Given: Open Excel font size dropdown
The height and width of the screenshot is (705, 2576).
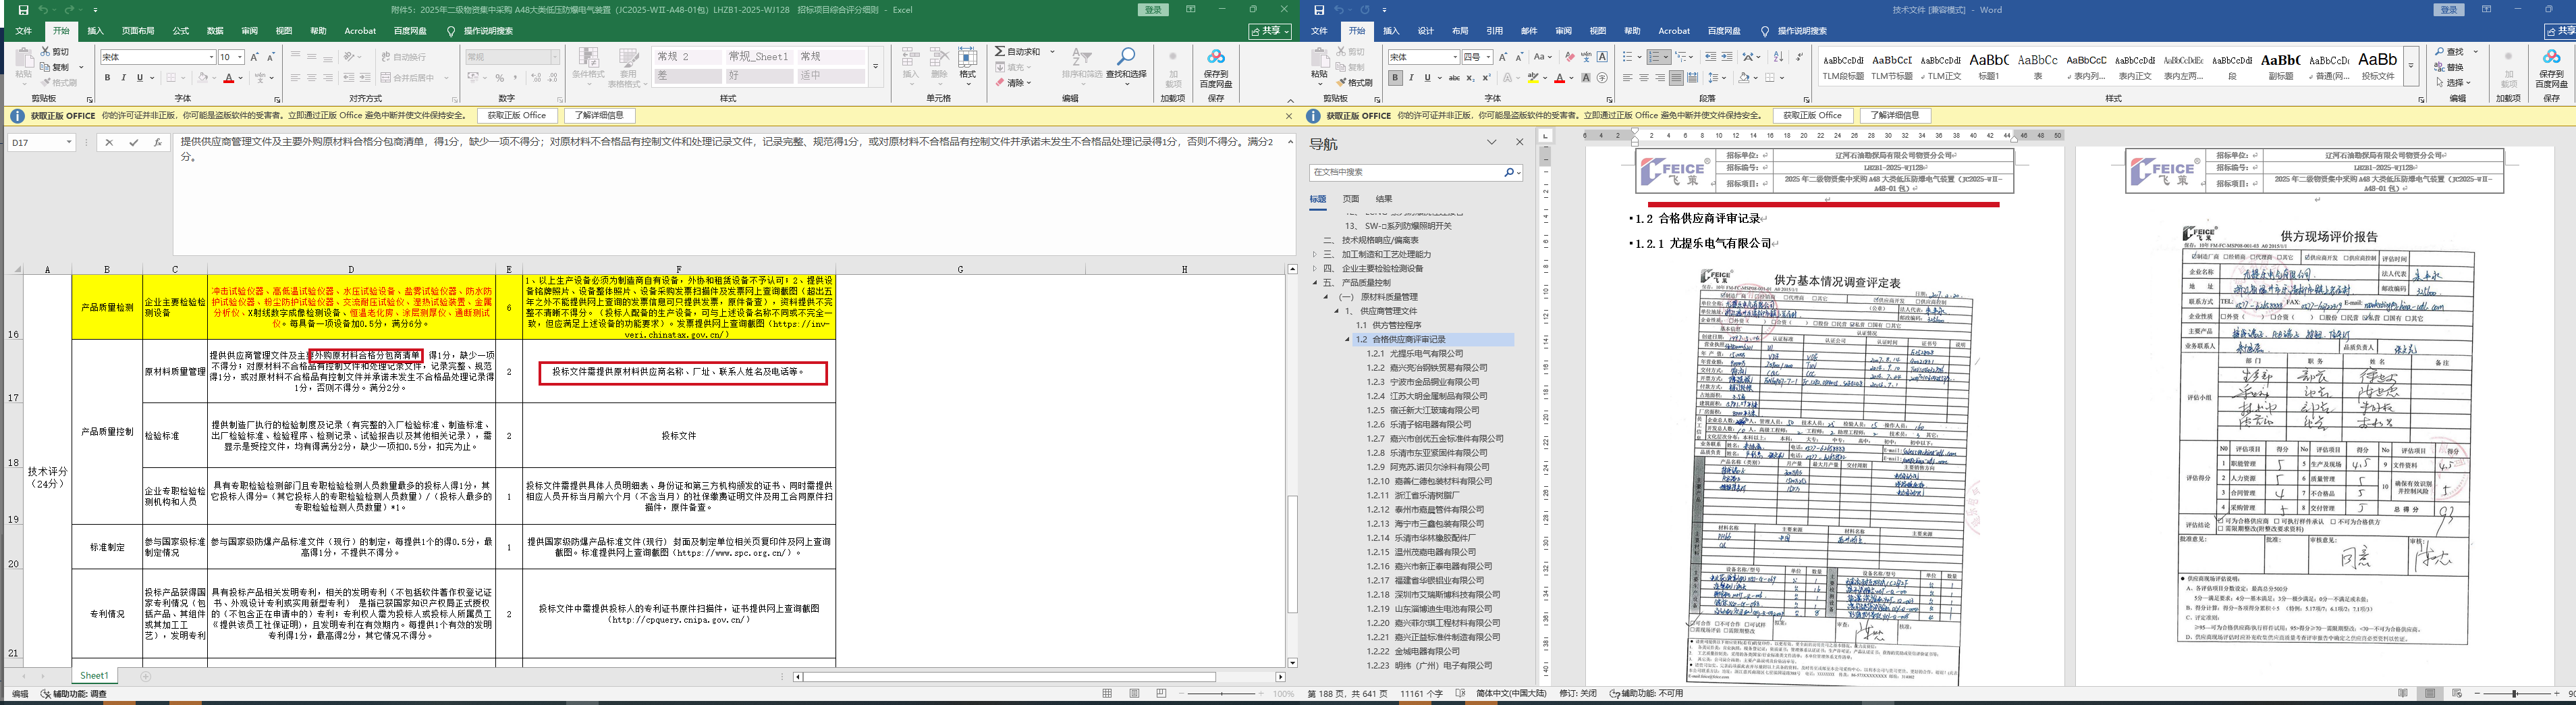Looking at the screenshot, I should click(240, 57).
